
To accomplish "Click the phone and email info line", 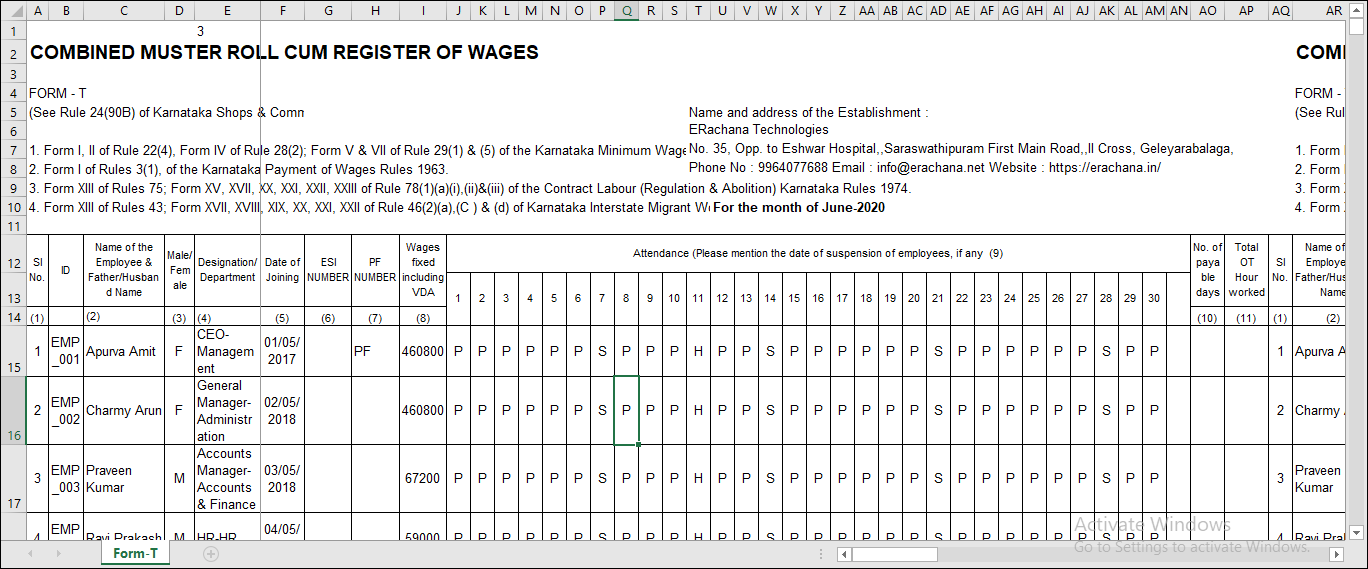I will point(925,168).
